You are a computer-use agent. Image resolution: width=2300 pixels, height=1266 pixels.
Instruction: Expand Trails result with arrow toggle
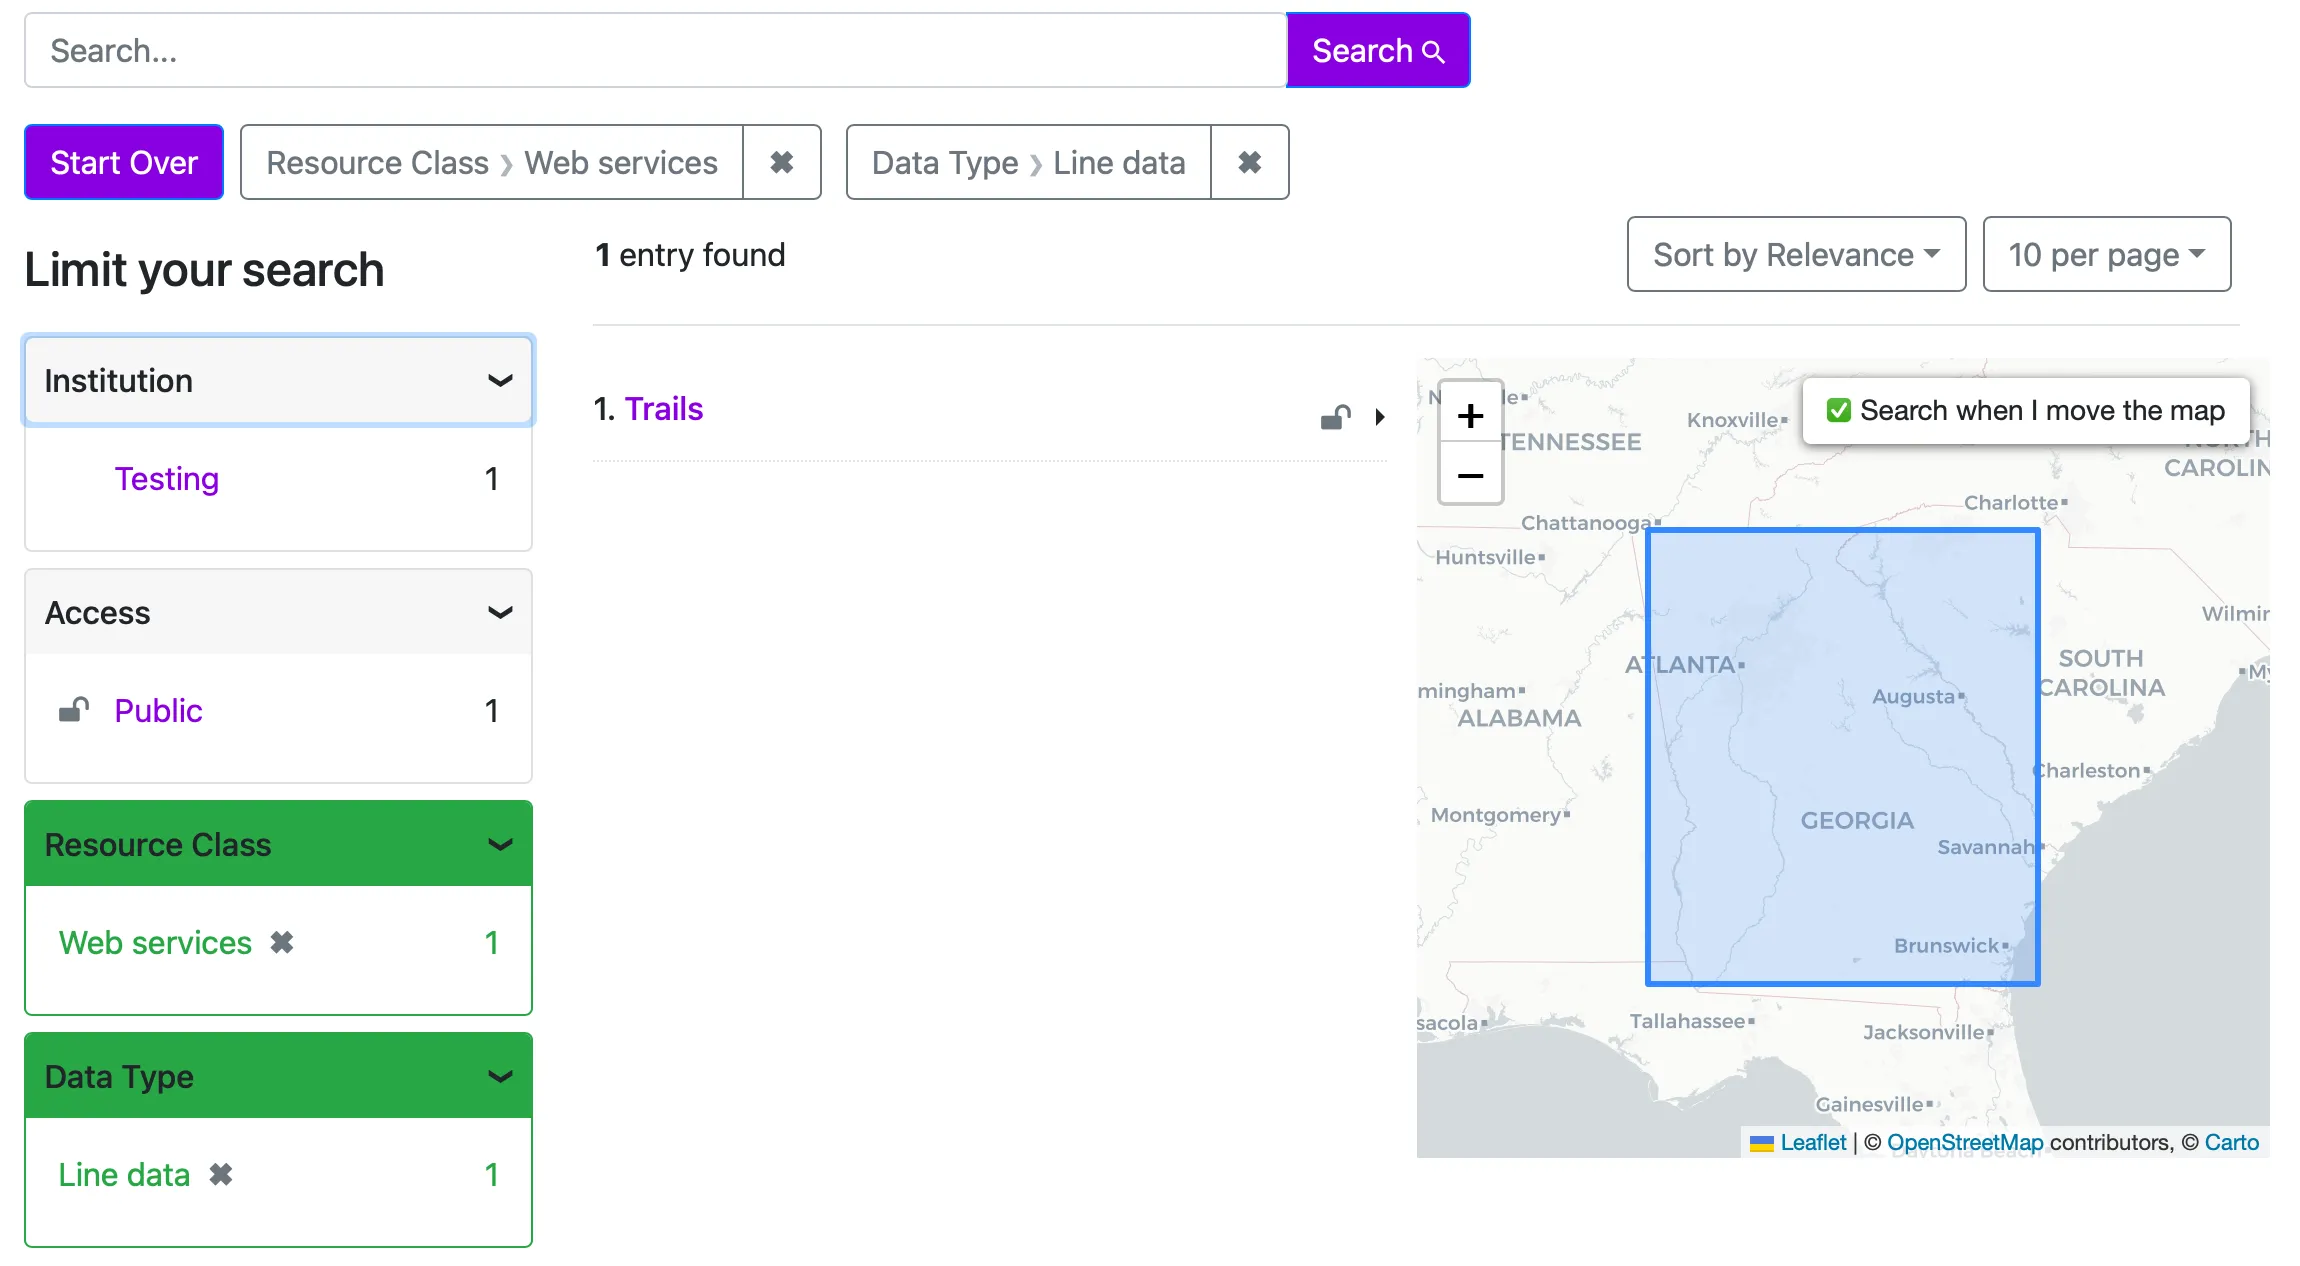1379,417
